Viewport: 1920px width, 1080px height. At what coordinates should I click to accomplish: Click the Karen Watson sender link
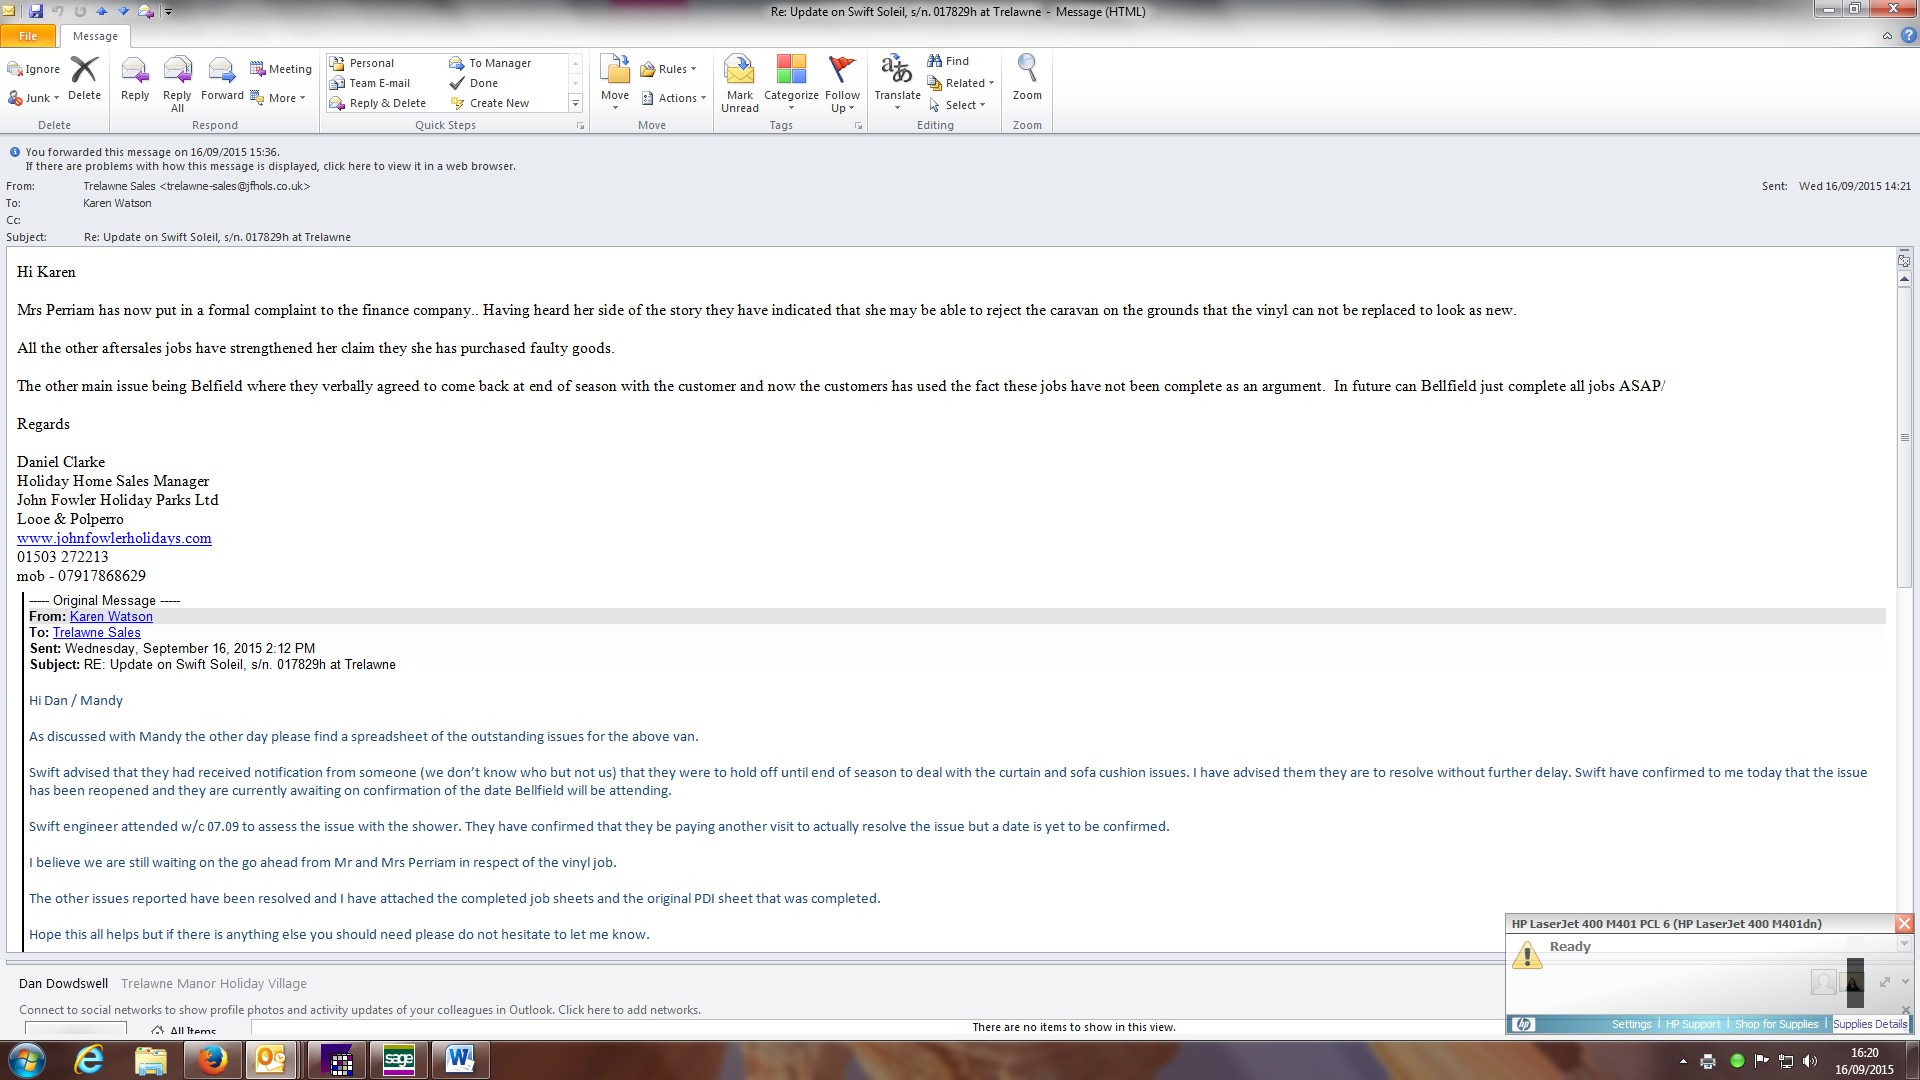(x=111, y=617)
